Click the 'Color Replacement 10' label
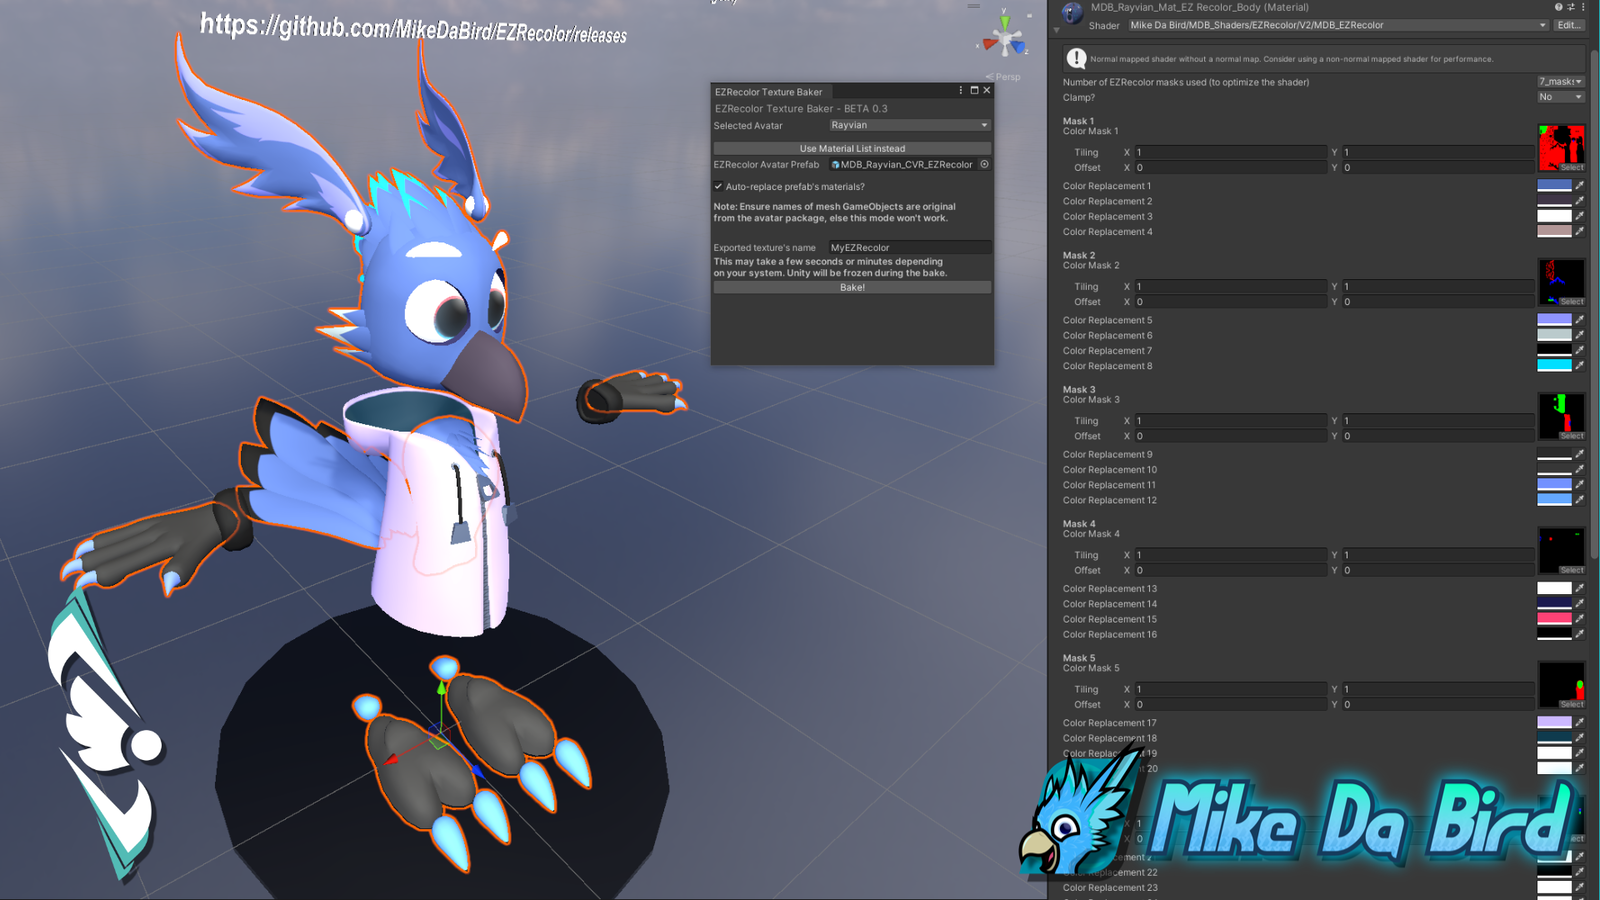The width and height of the screenshot is (1600, 900). tap(1110, 469)
